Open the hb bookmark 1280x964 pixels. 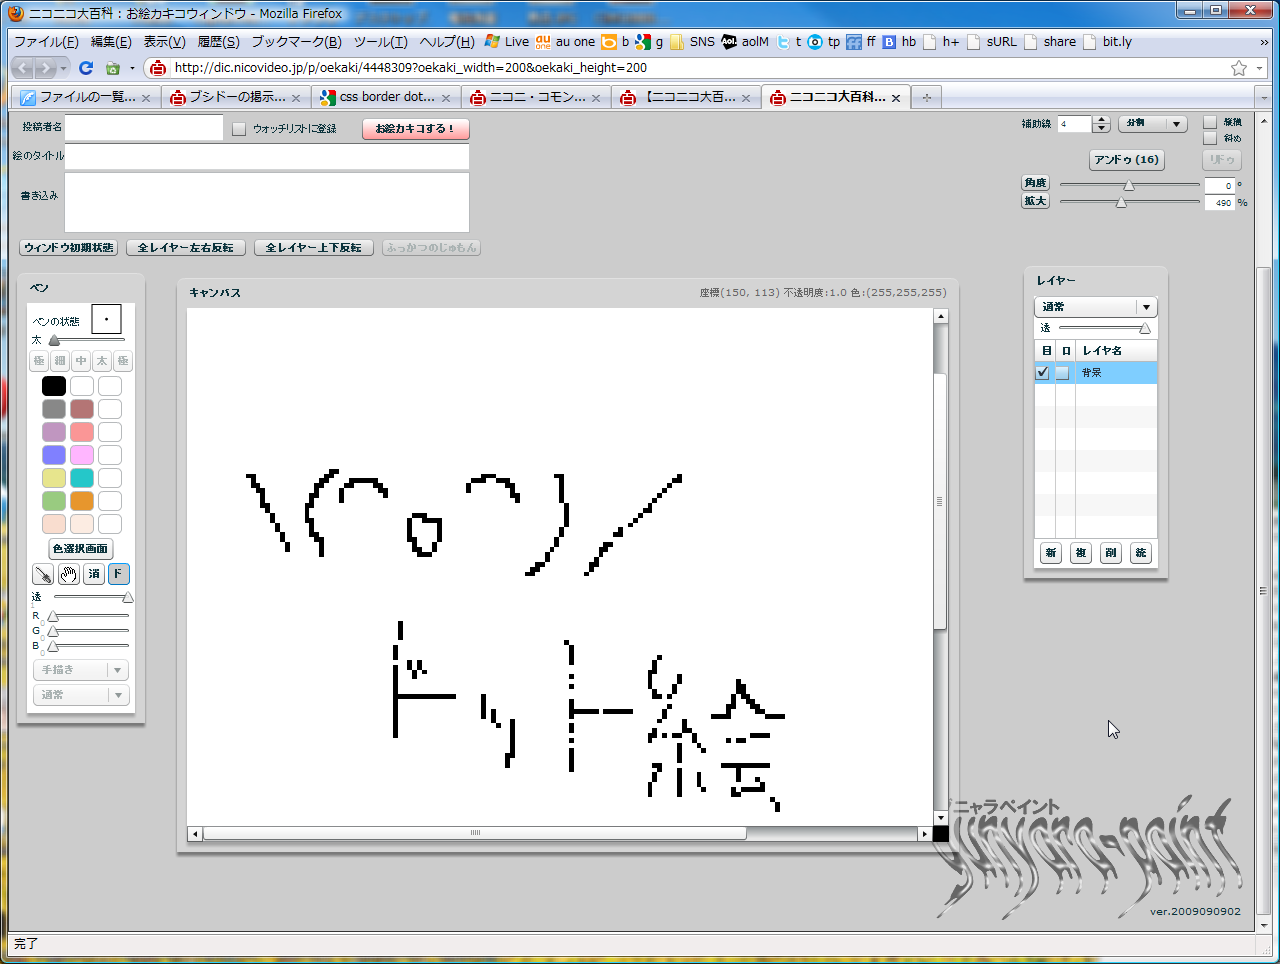[899, 42]
